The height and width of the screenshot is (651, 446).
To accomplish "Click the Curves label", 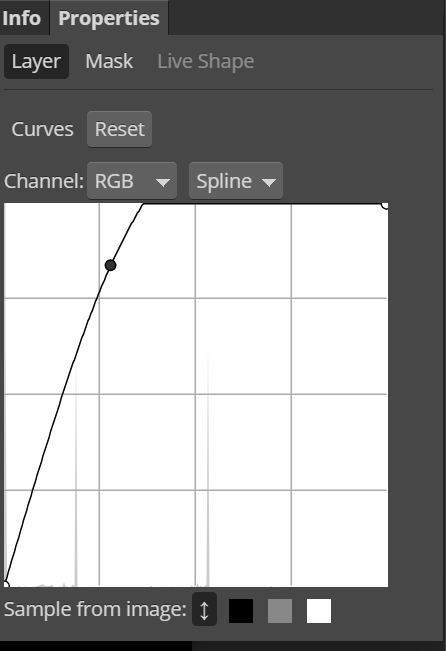I will [x=42, y=129].
